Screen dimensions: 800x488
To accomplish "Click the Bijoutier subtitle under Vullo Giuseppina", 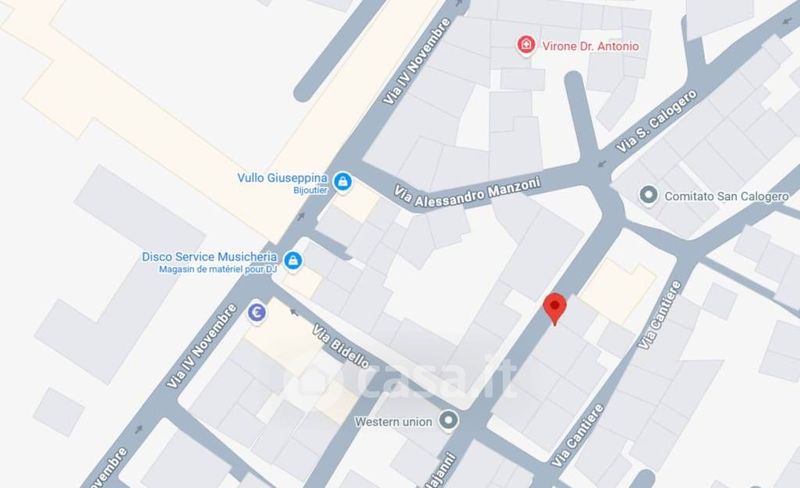I will [310, 190].
